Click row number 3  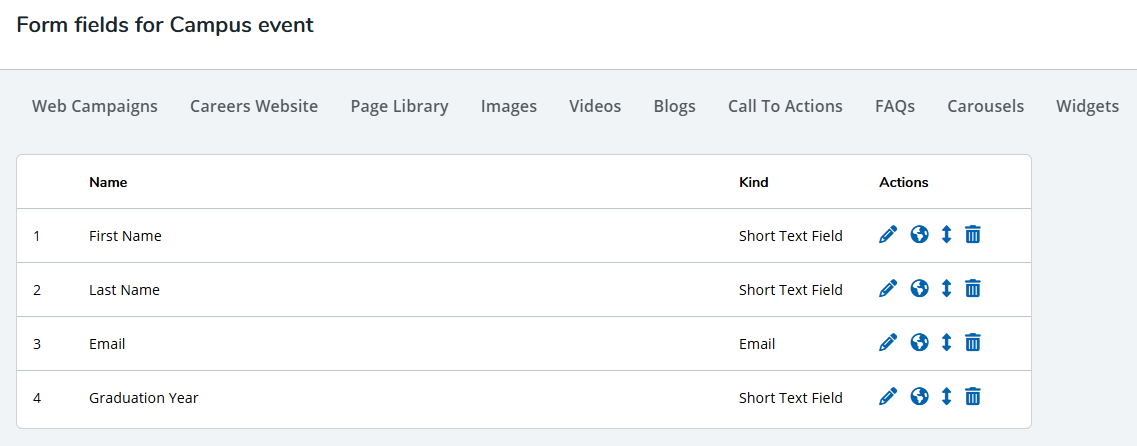[36, 344]
